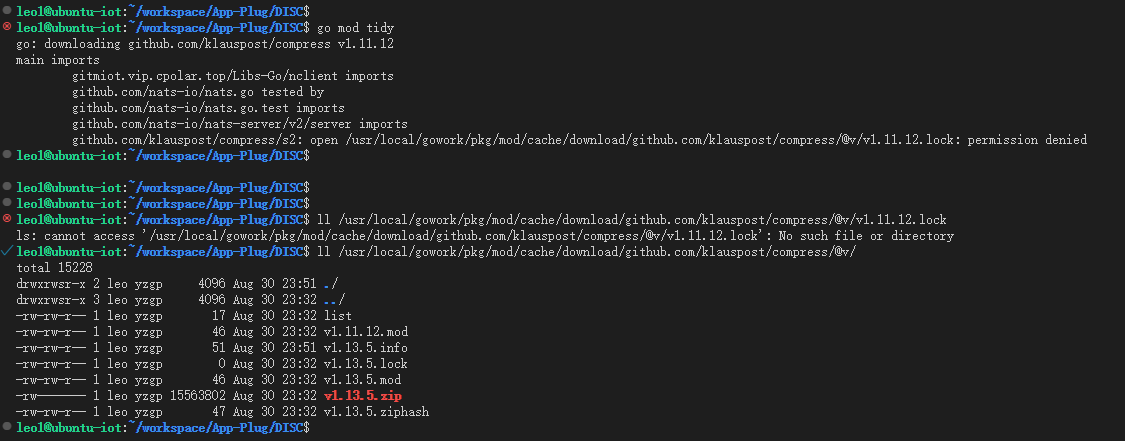Click the red error marker beside go mod tidy
1125x441 pixels.
(7, 27)
